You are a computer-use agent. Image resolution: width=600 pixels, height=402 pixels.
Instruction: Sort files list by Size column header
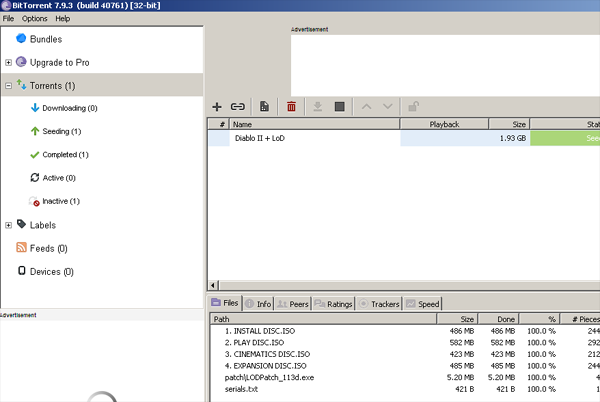[x=457, y=319]
